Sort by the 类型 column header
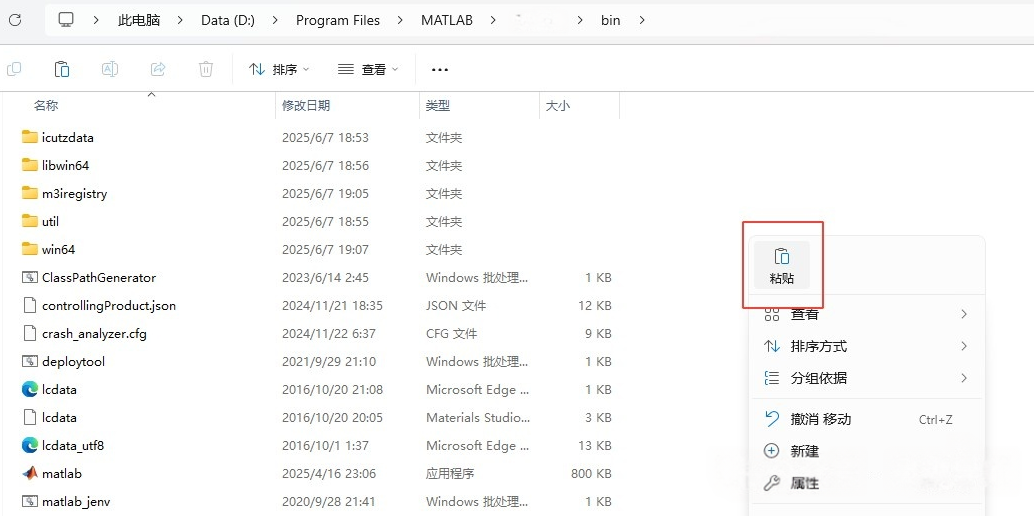1034x516 pixels. 438,106
